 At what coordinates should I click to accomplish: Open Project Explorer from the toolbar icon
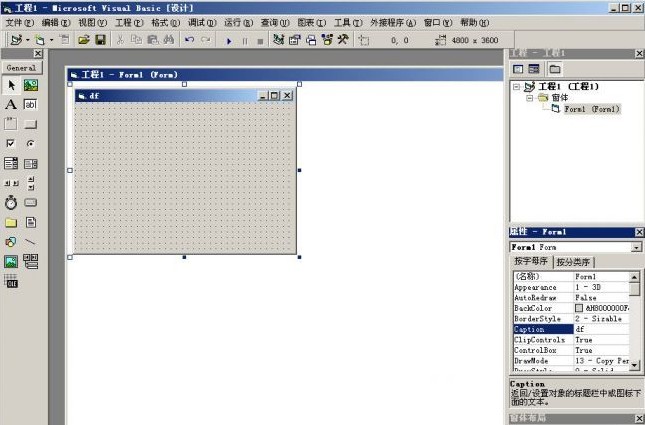click(278, 40)
